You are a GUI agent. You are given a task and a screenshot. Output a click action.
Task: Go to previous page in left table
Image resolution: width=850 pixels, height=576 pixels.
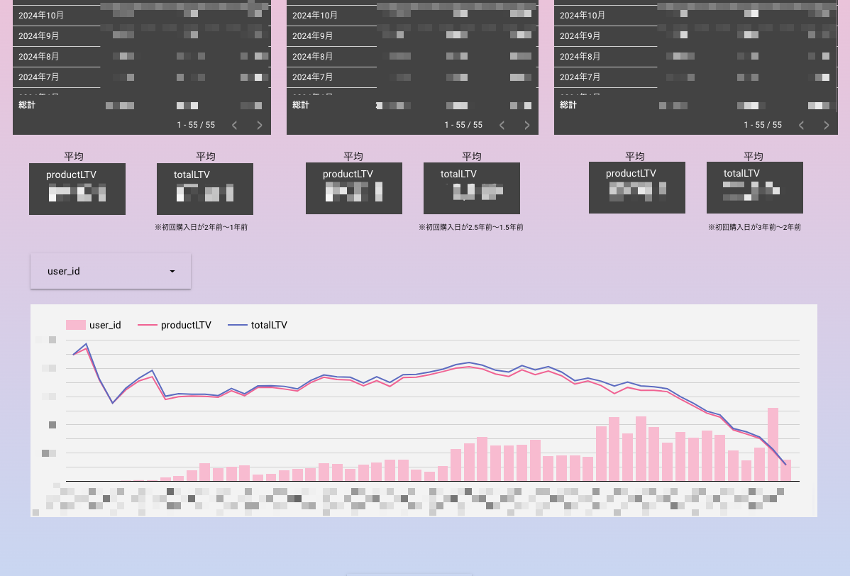[235, 125]
